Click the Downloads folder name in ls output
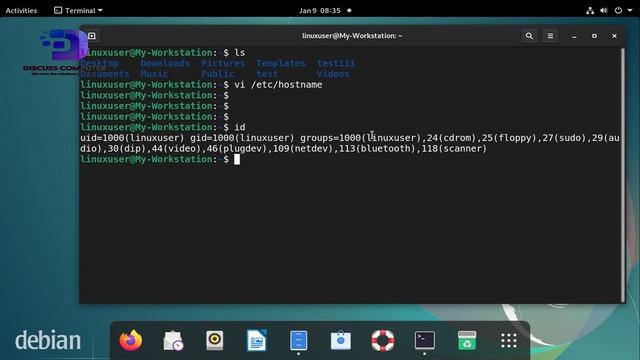Viewport: 640px width, 360px height. point(165,63)
